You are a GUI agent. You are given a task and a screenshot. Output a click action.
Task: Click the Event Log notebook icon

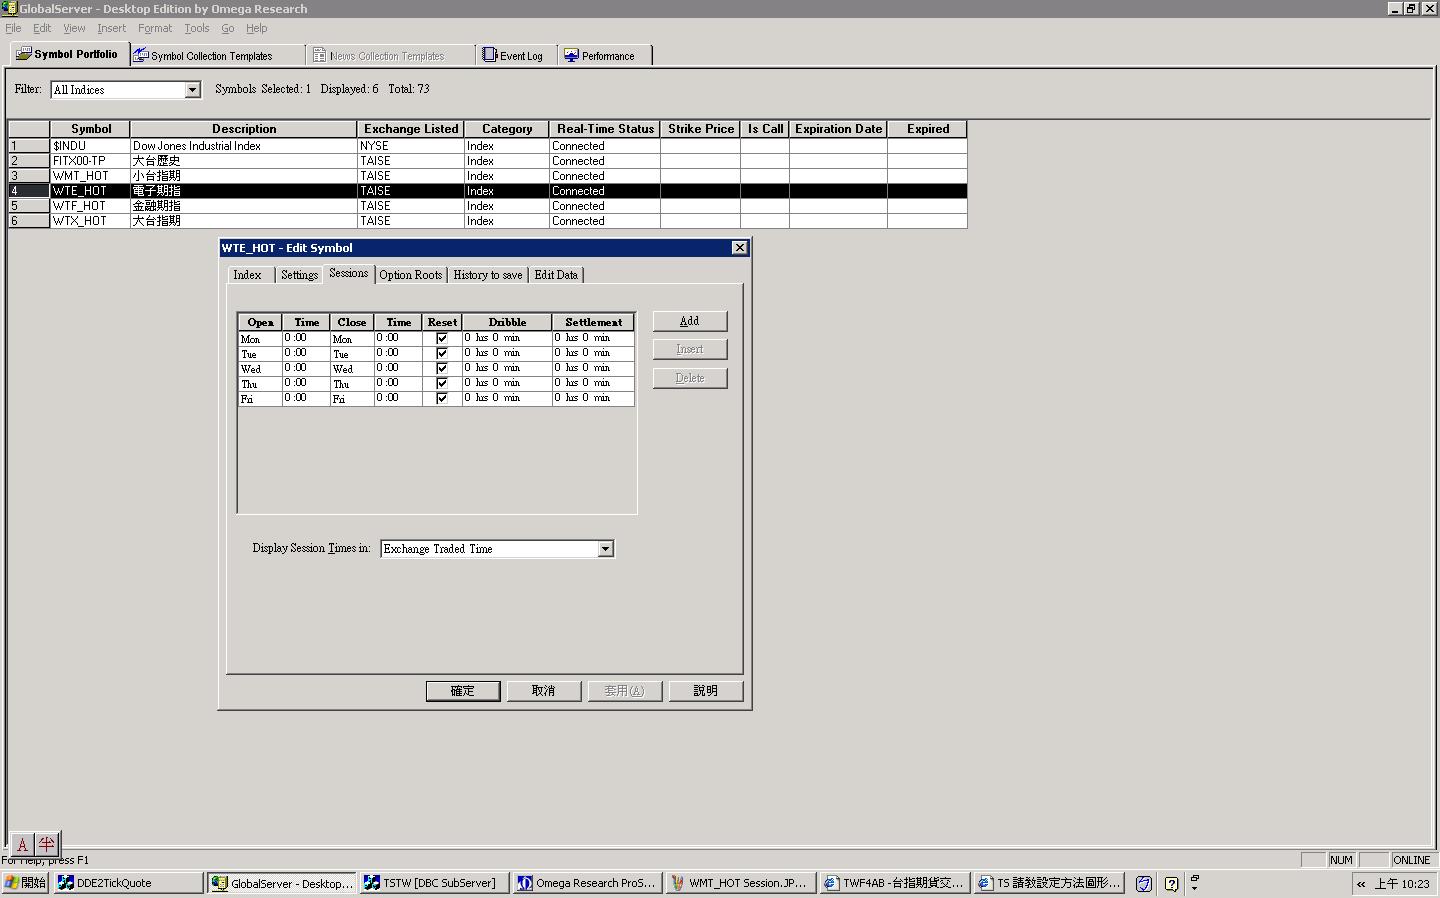[x=490, y=55]
